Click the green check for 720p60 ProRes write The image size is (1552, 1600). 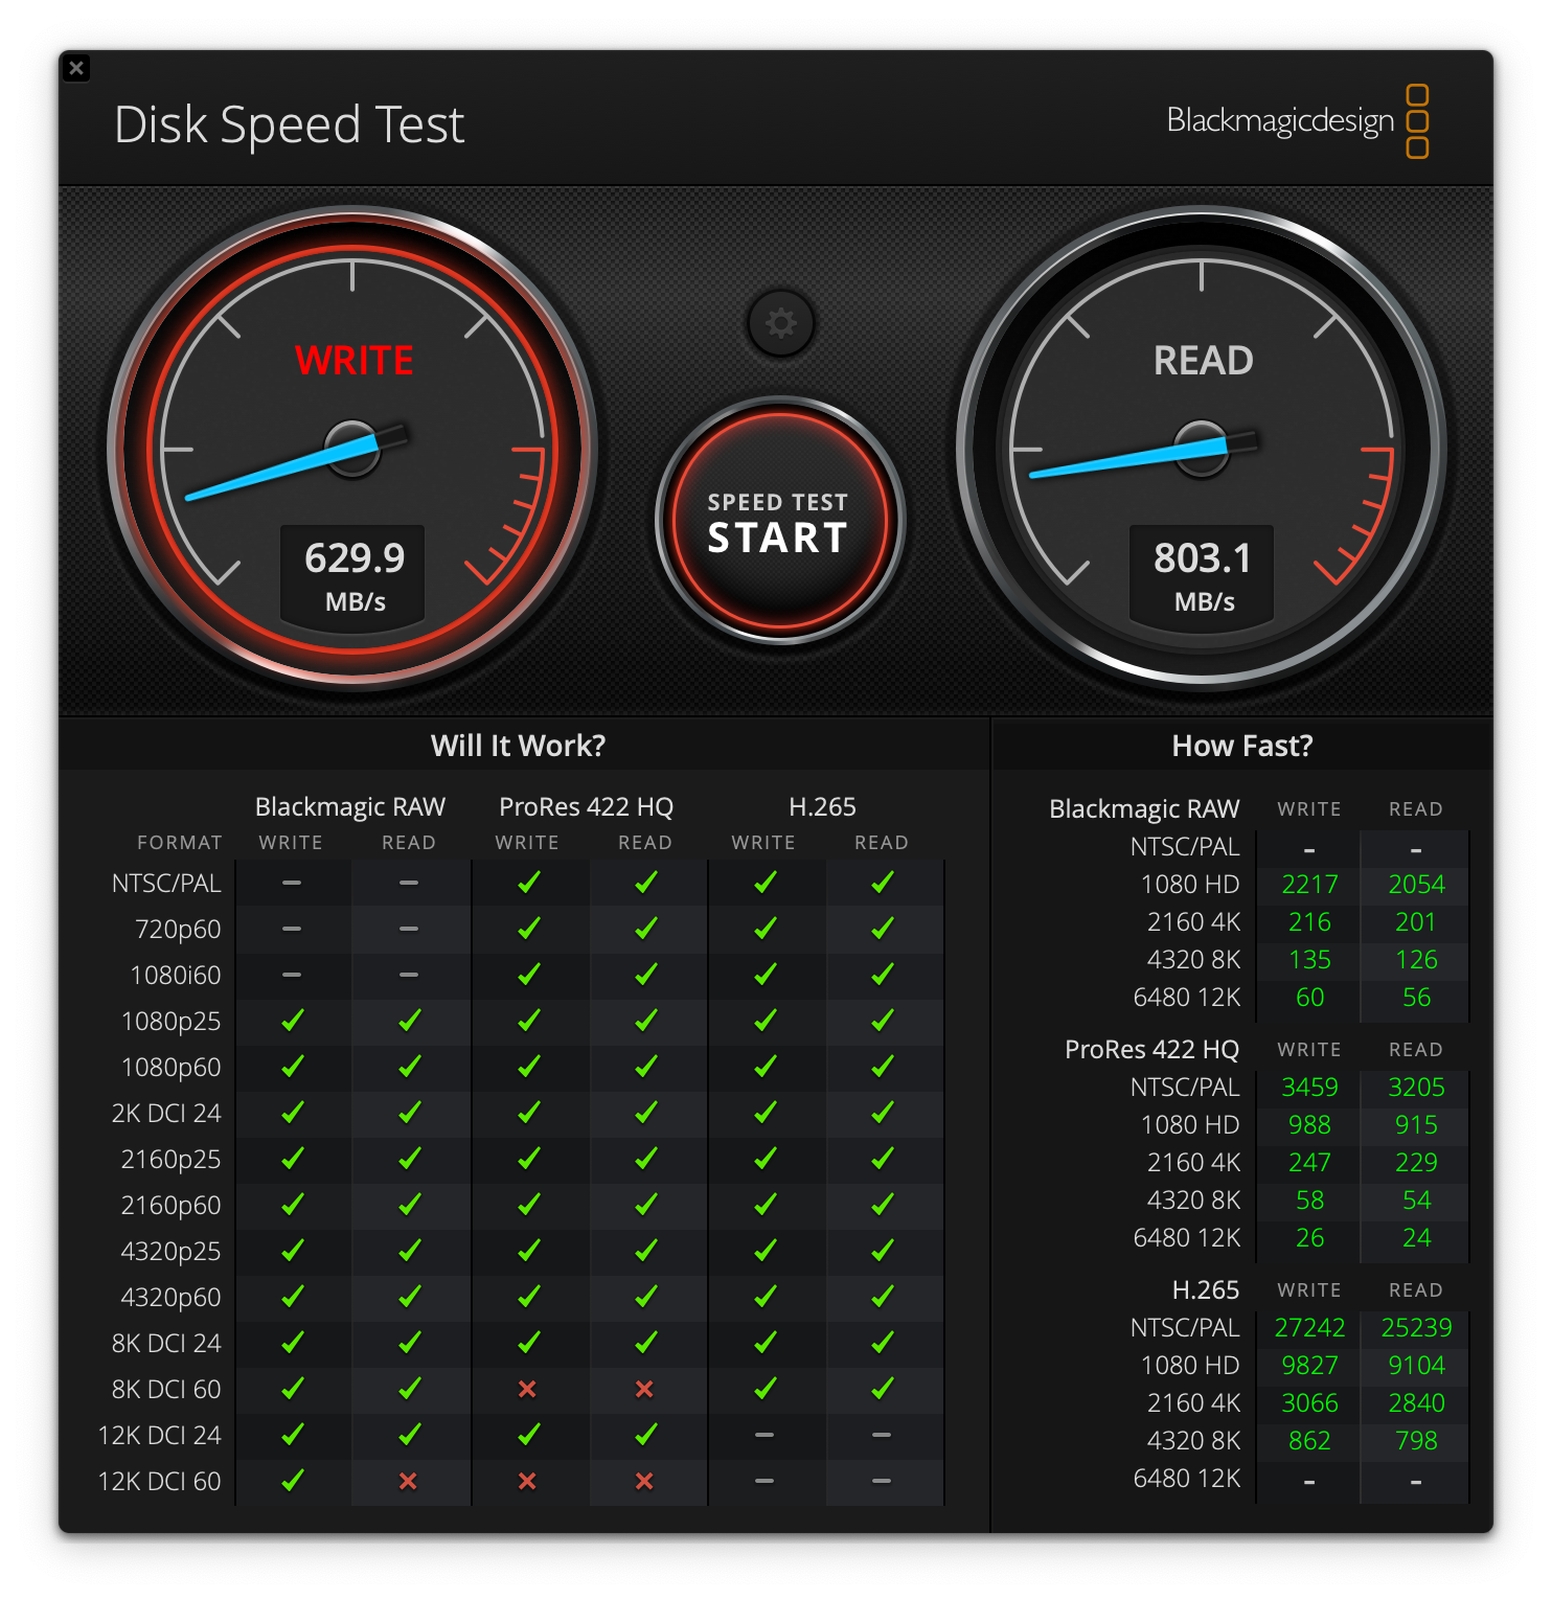pos(529,928)
